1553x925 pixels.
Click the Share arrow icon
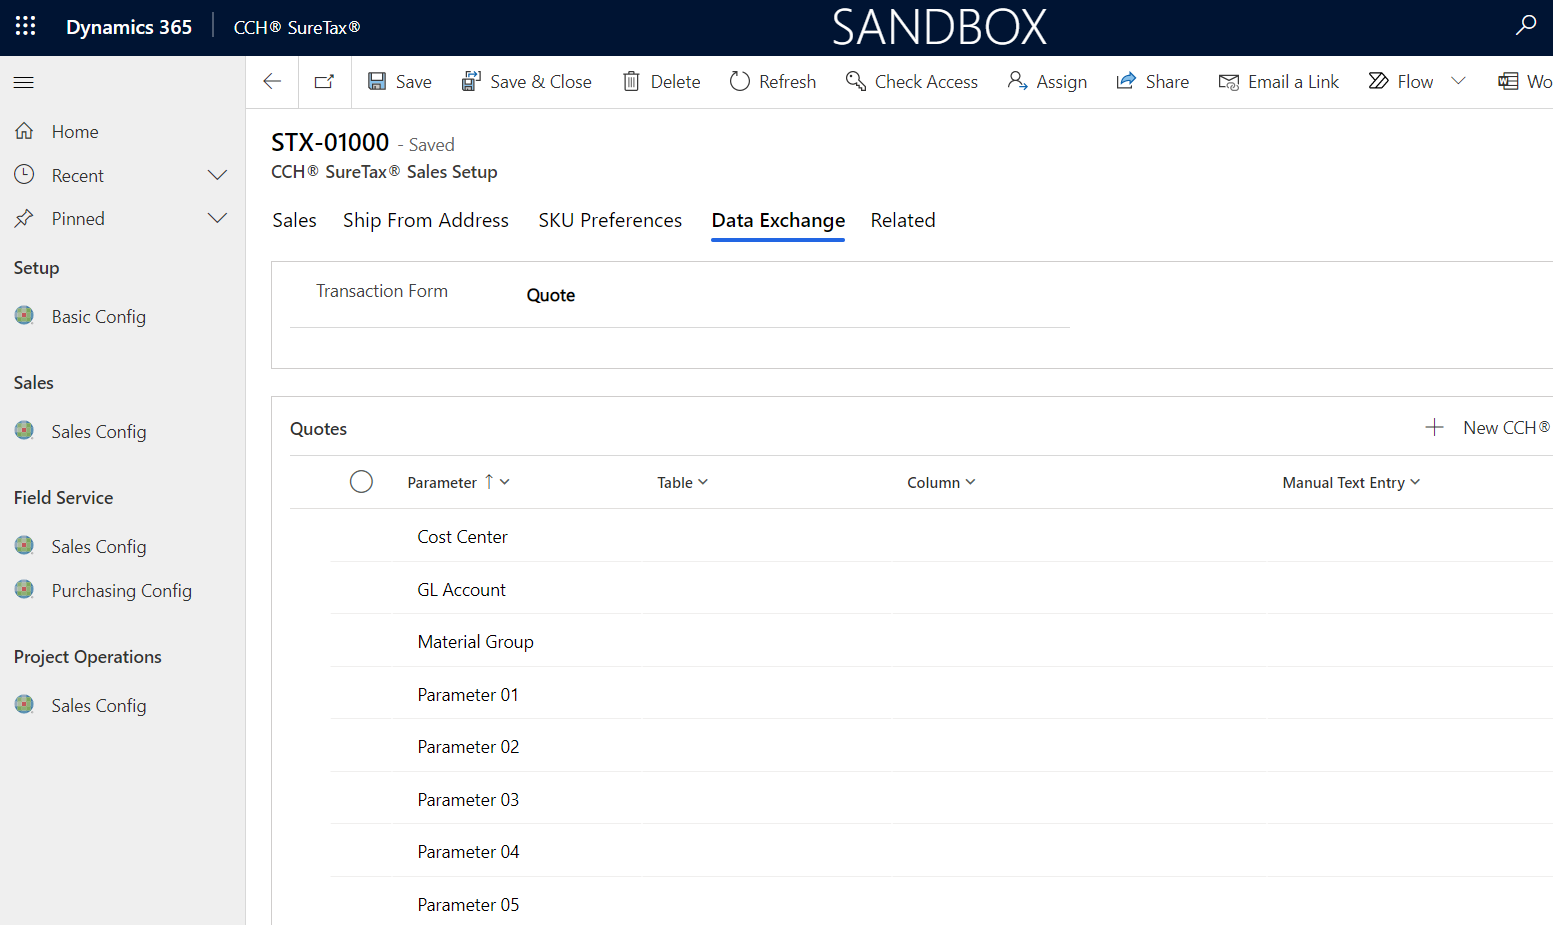(x=1126, y=82)
